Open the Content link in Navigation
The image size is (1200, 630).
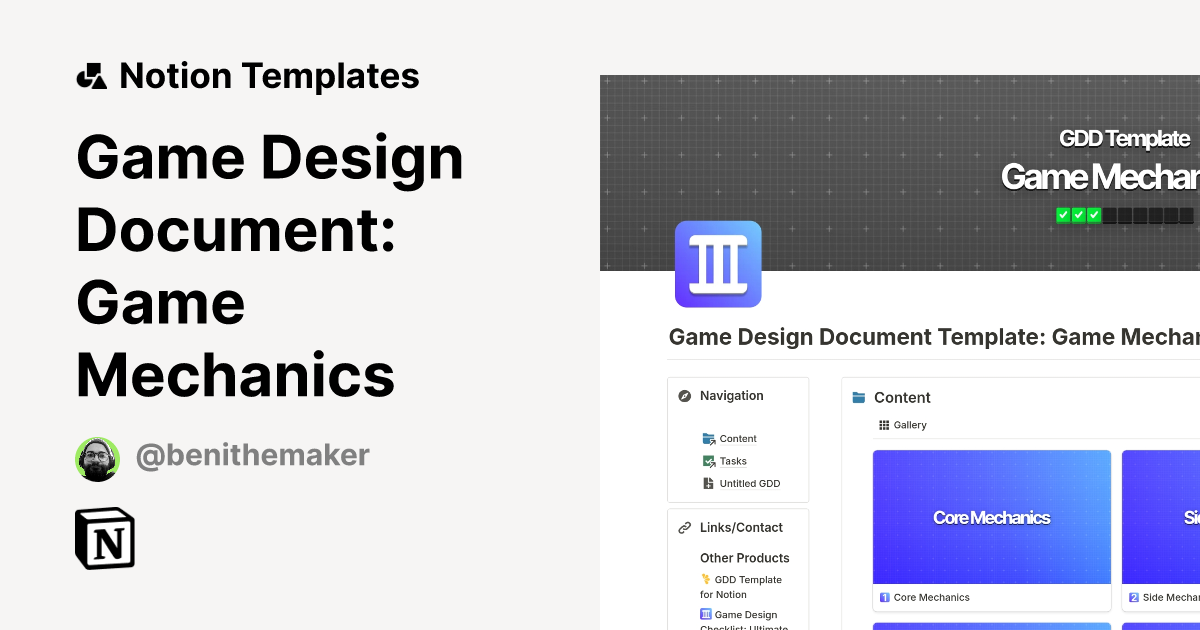(x=738, y=439)
